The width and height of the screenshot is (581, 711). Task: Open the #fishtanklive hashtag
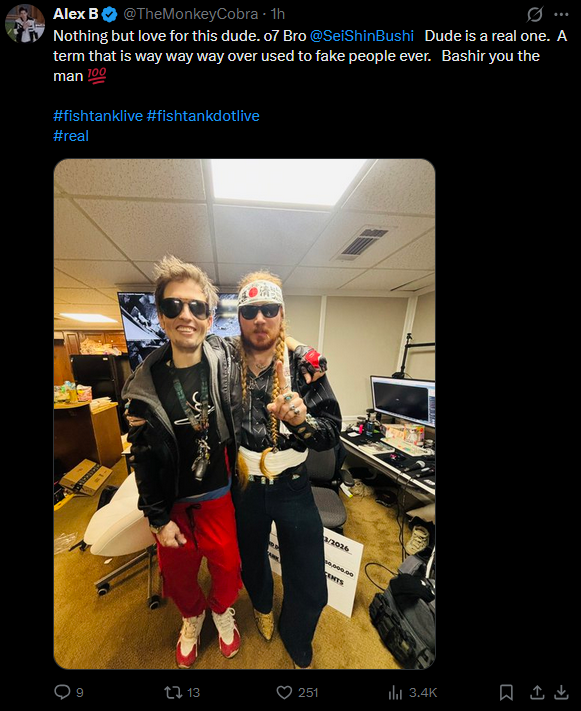(x=98, y=116)
